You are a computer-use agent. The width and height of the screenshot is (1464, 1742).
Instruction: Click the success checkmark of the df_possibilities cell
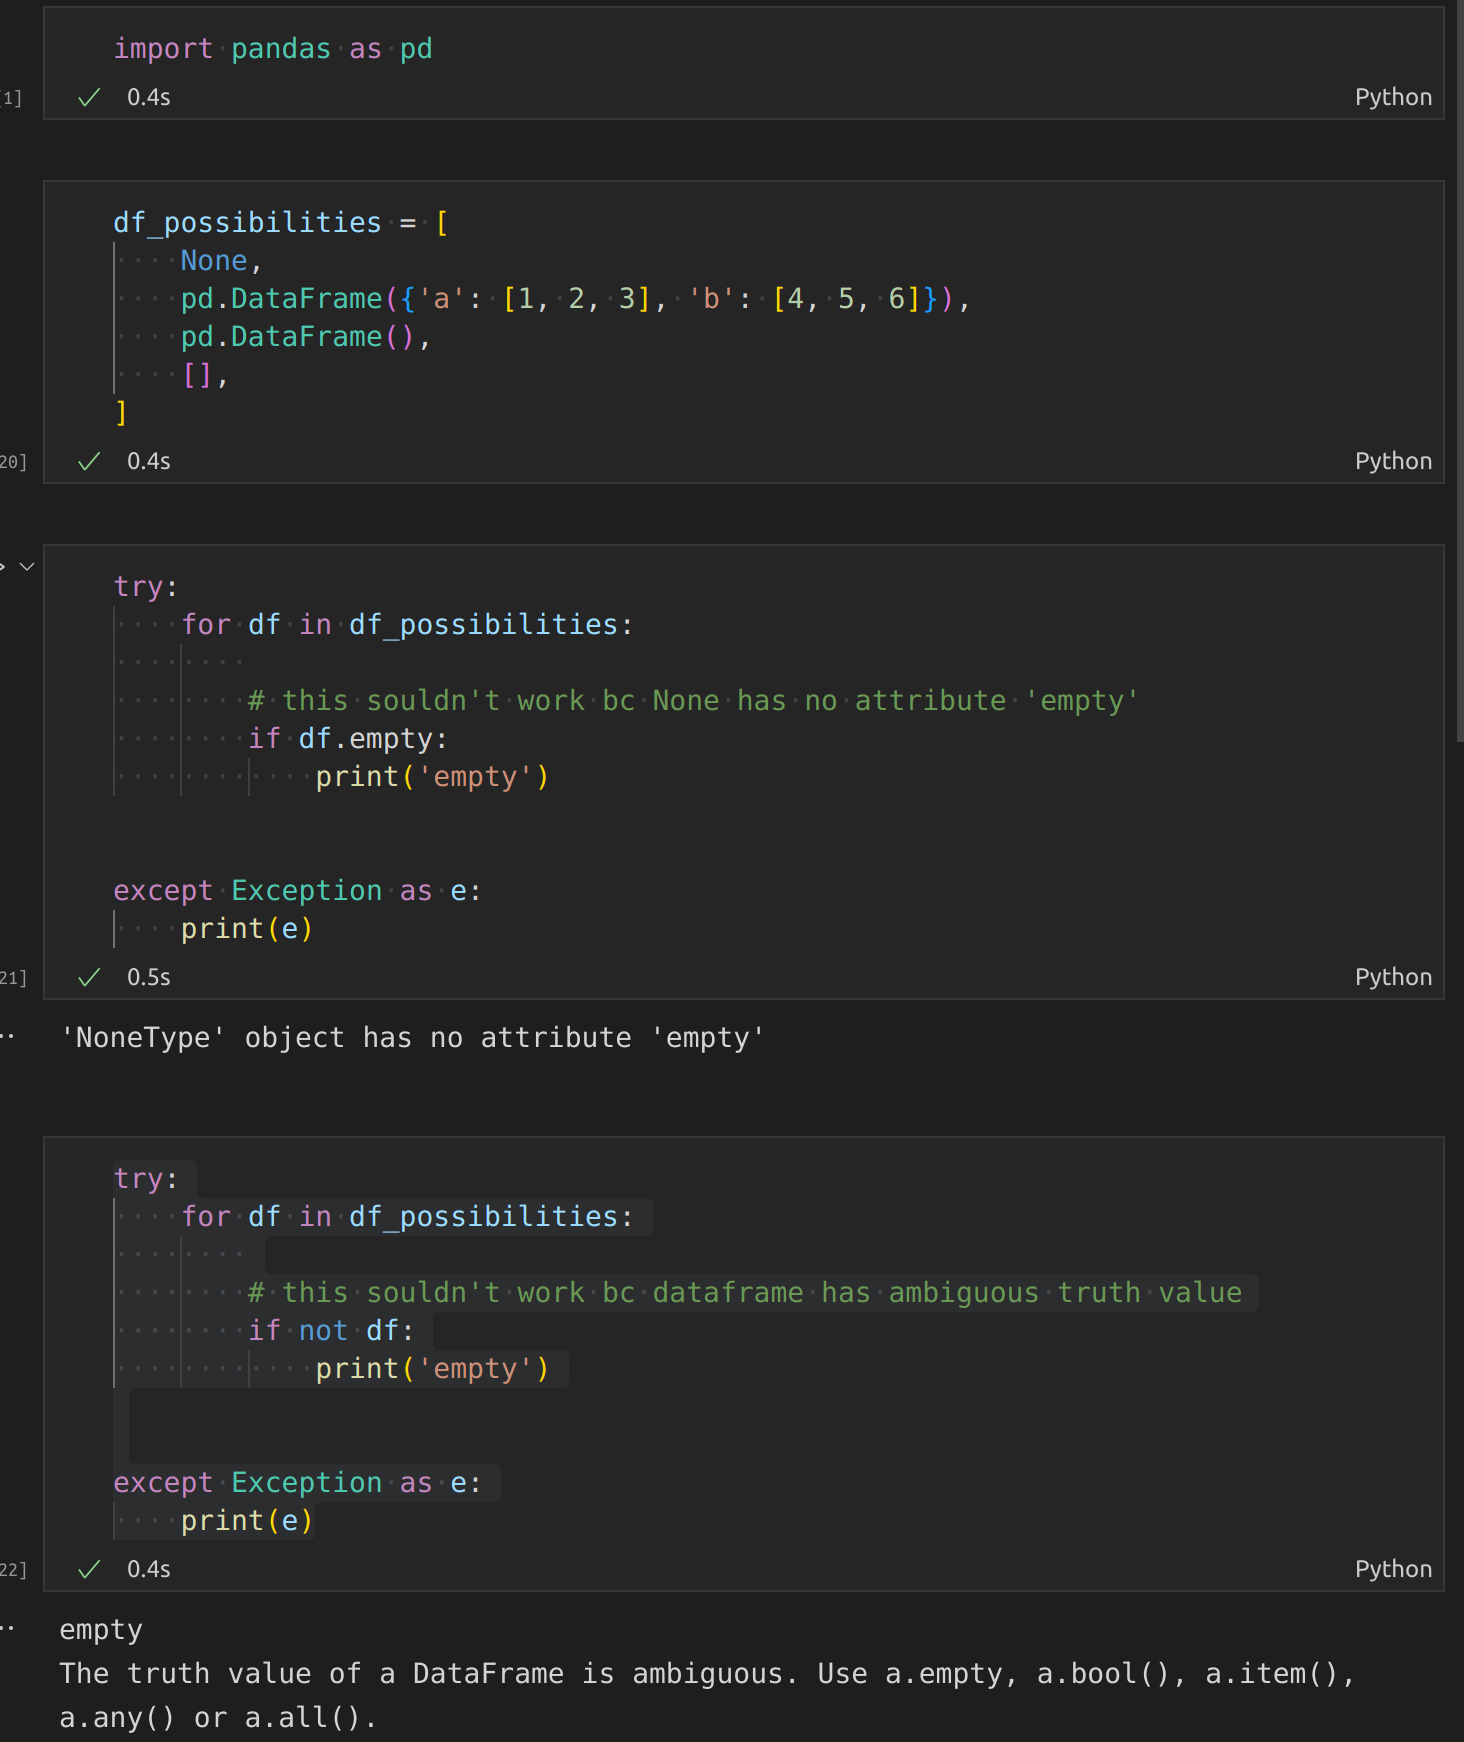pyautogui.click(x=89, y=461)
